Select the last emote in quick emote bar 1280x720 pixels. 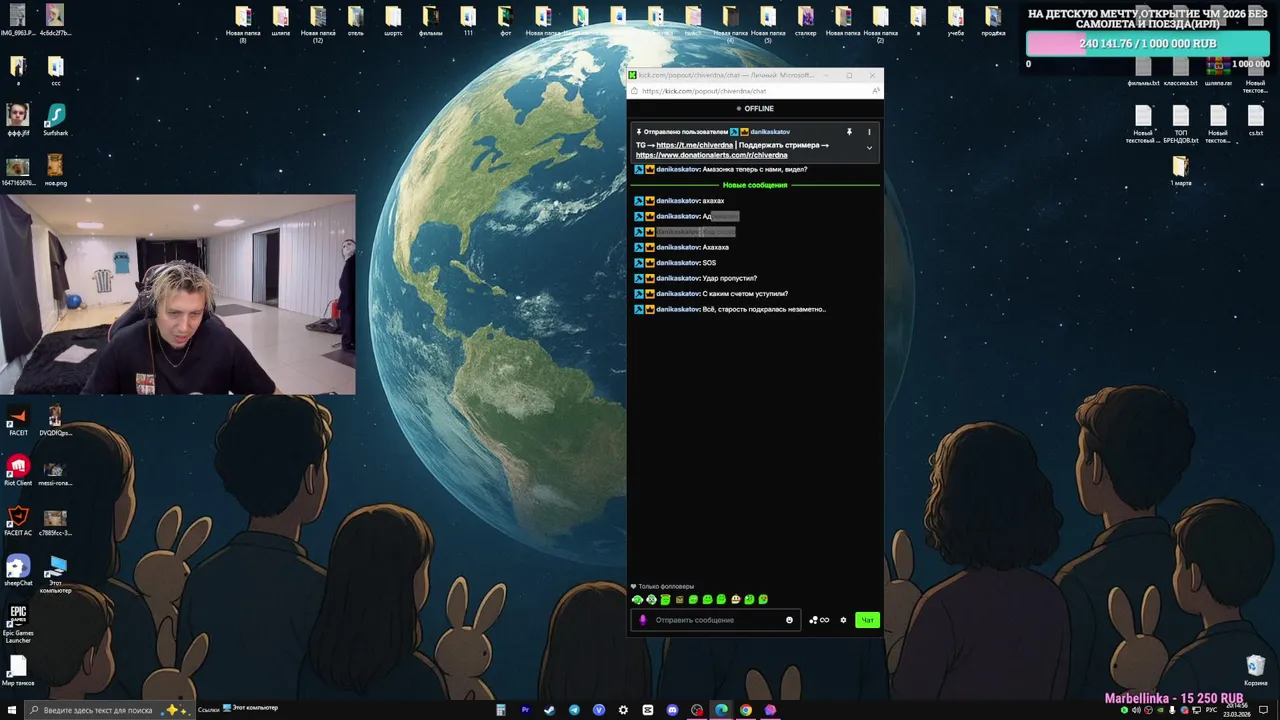pyautogui.click(x=763, y=600)
